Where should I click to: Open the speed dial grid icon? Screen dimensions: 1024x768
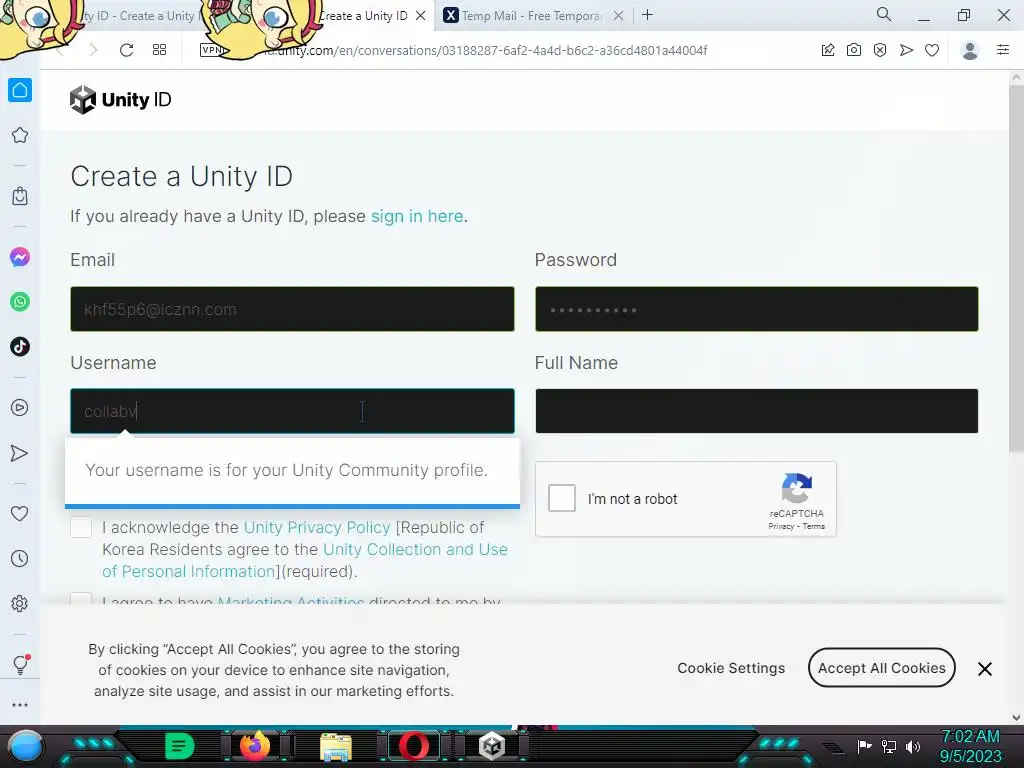click(x=159, y=50)
